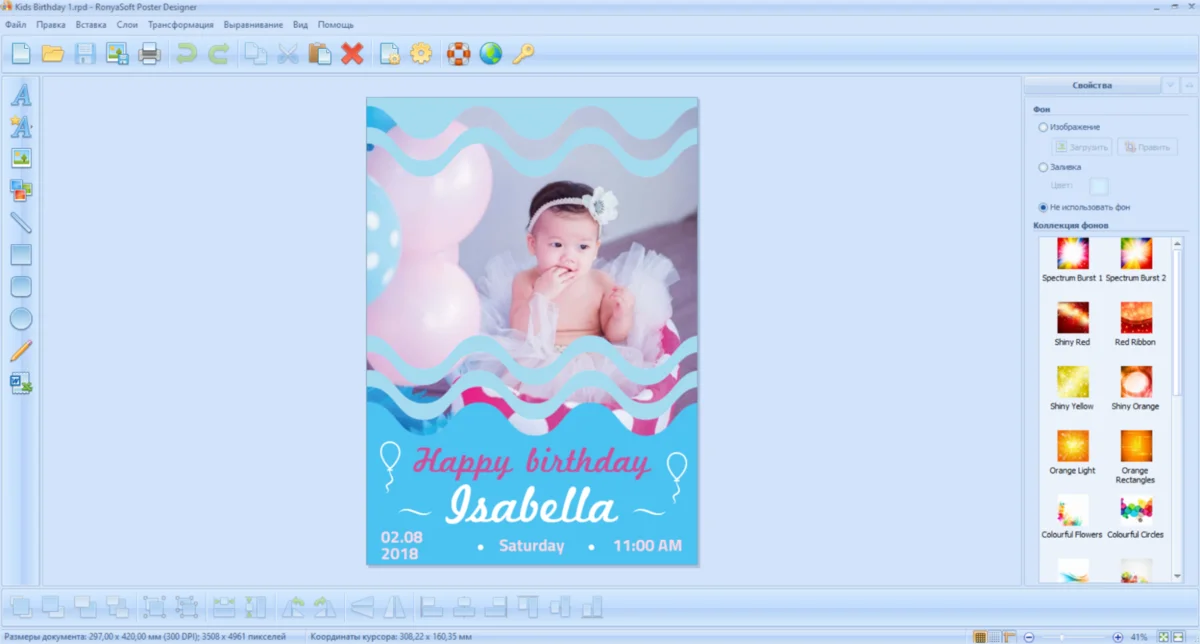Image resolution: width=1200 pixels, height=644 pixels.
Task: Open the Выравнивание menu
Action: click(x=253, y=24)
